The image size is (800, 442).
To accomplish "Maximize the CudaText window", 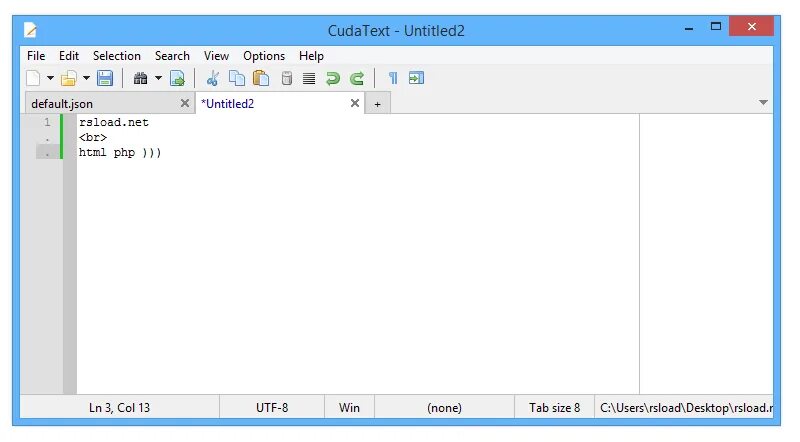I will (716, 27).
